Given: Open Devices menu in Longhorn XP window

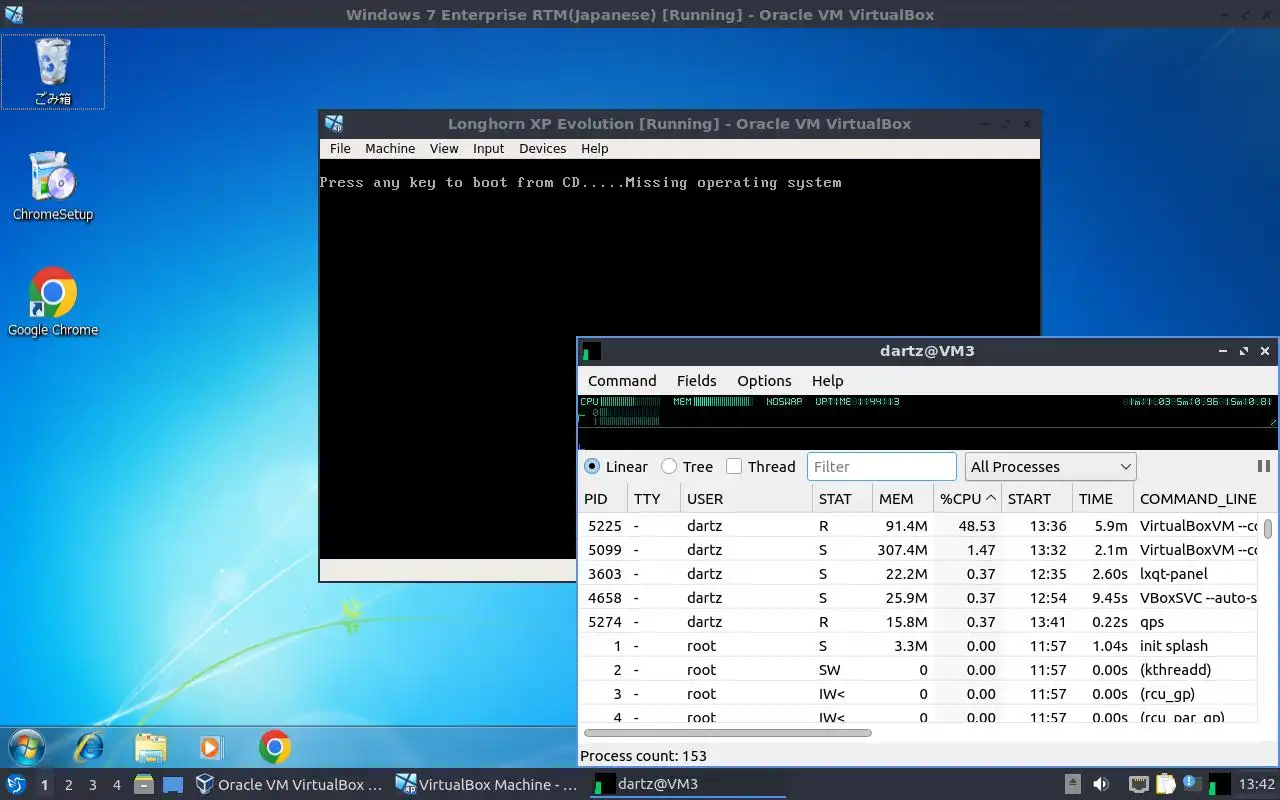Looking at the screenshot, I should (542, 148).
